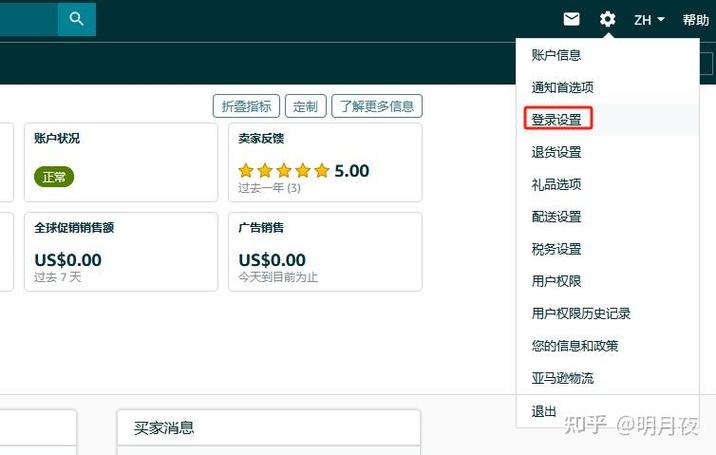Click 过去一年 (3) feedback text
Image resolution: width=716 pixels, height=455 pixels.
(269, 188)
